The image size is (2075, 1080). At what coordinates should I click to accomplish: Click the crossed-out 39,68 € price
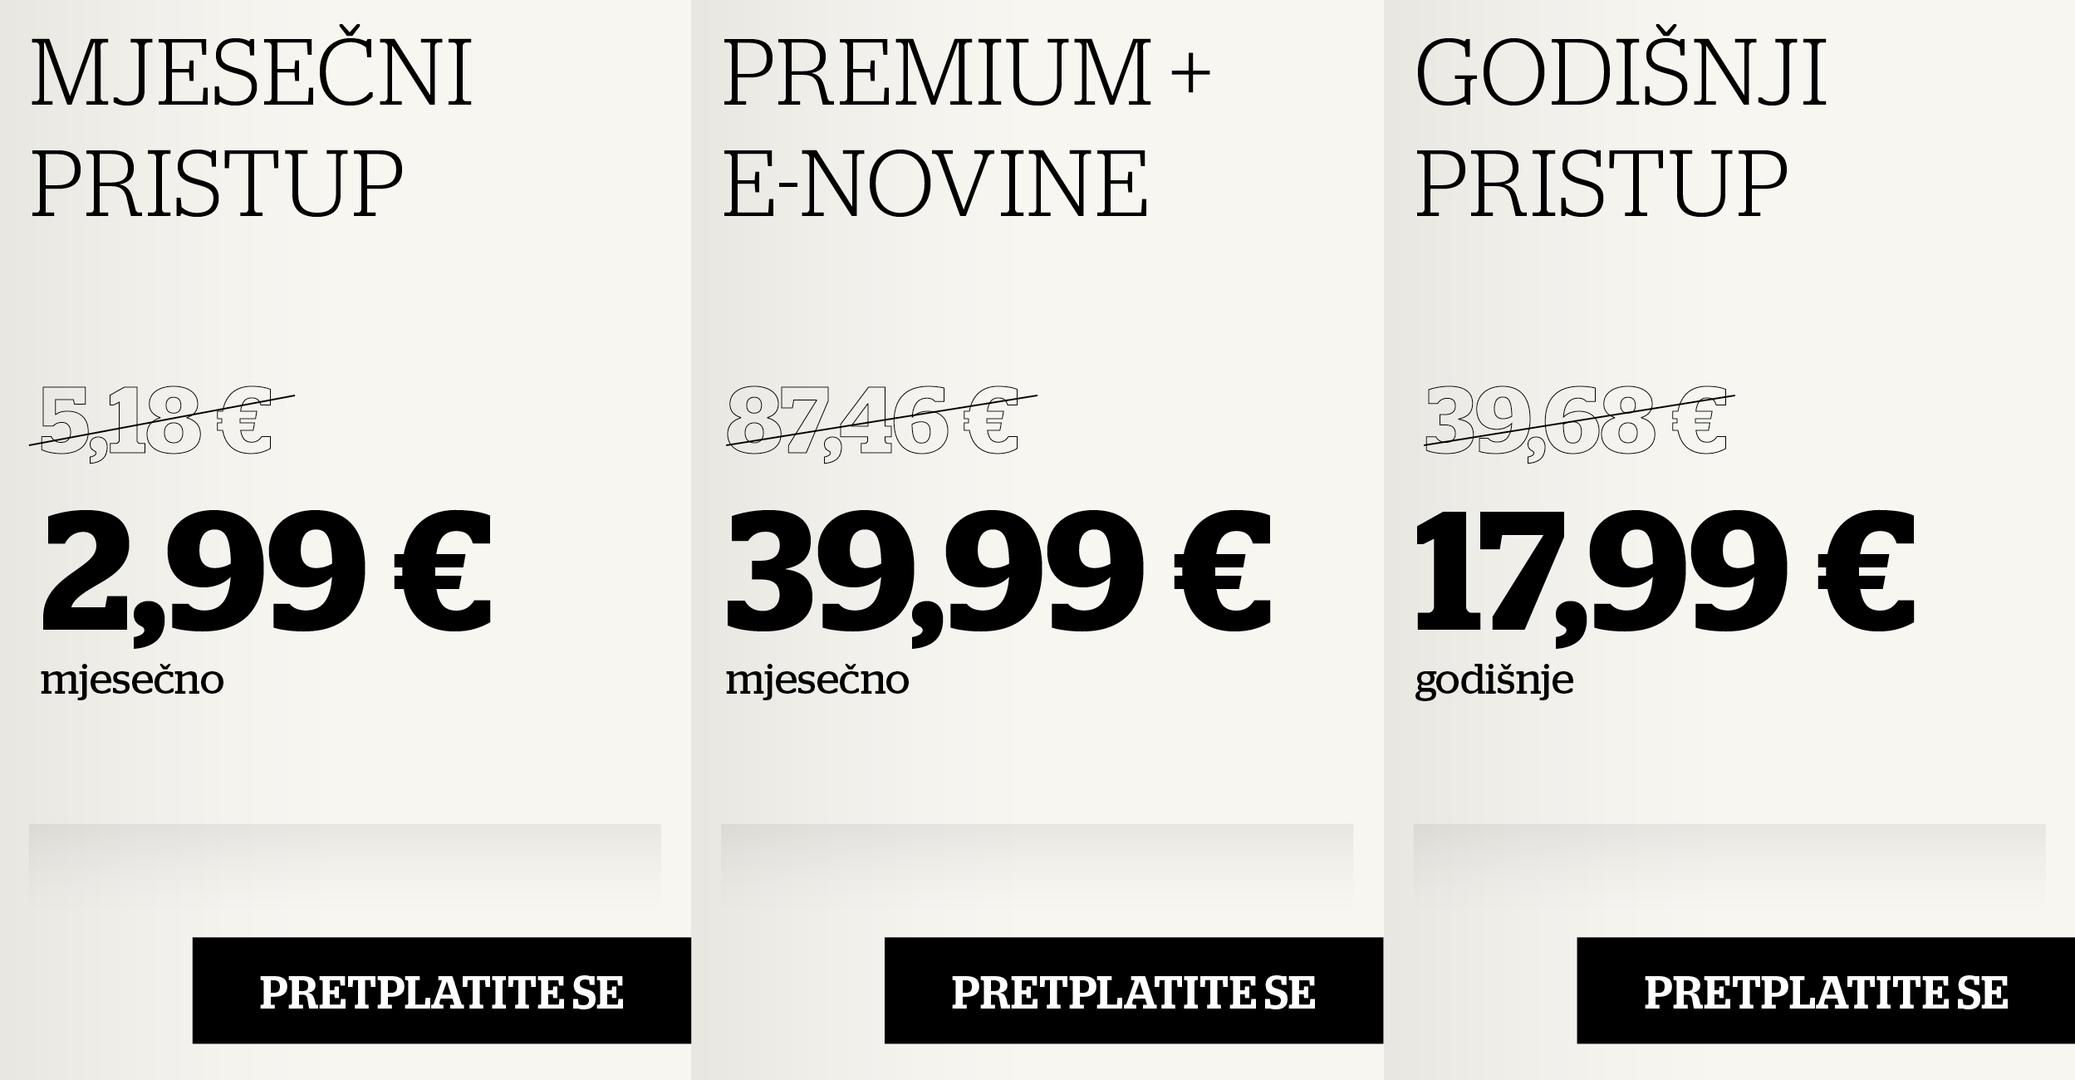1576,422
